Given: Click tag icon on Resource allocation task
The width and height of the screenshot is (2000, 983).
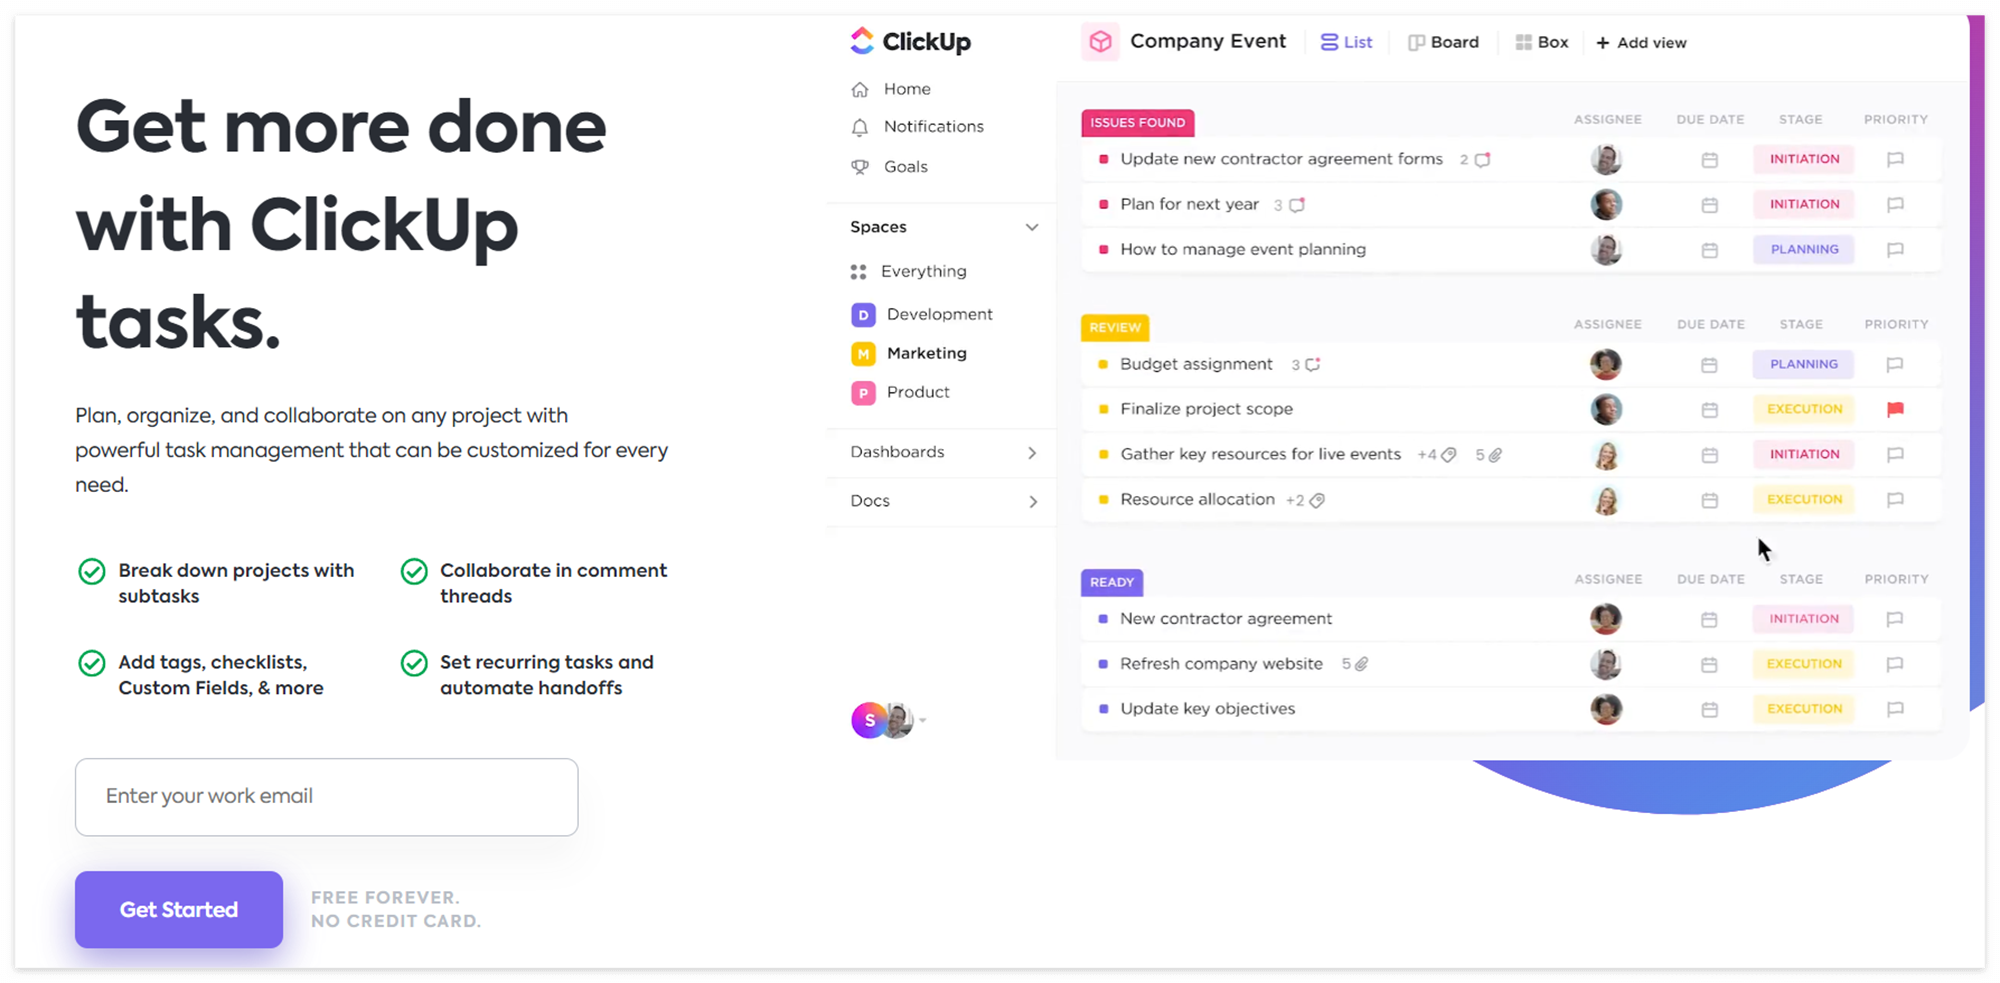Looking at the screenshot, I should point(1317,500).
